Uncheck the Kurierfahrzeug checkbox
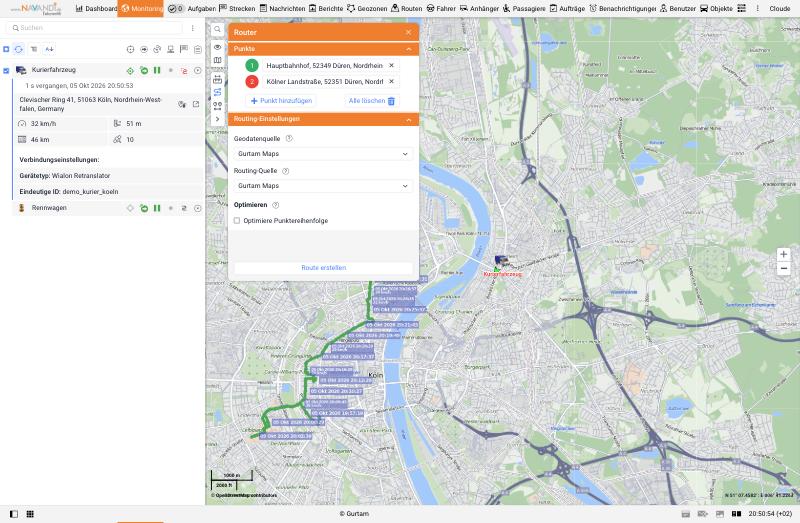Image resolution: width=800 pixels, height=523 pixels. point(6,70)
